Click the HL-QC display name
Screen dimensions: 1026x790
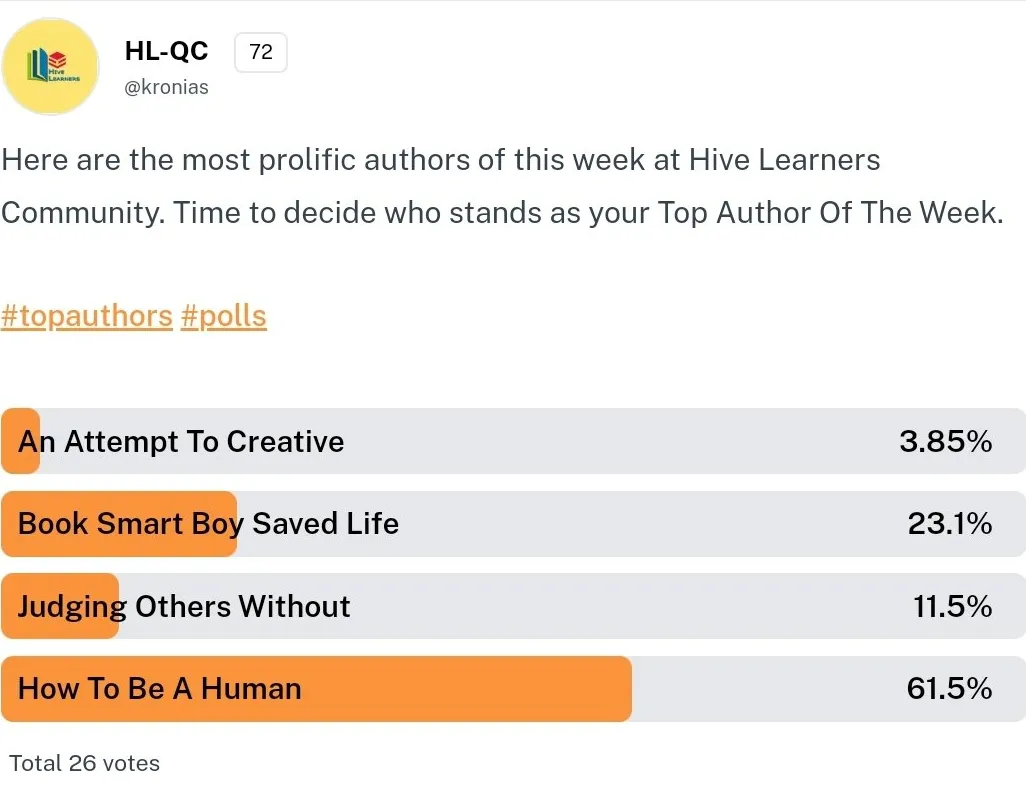point(166,51)
